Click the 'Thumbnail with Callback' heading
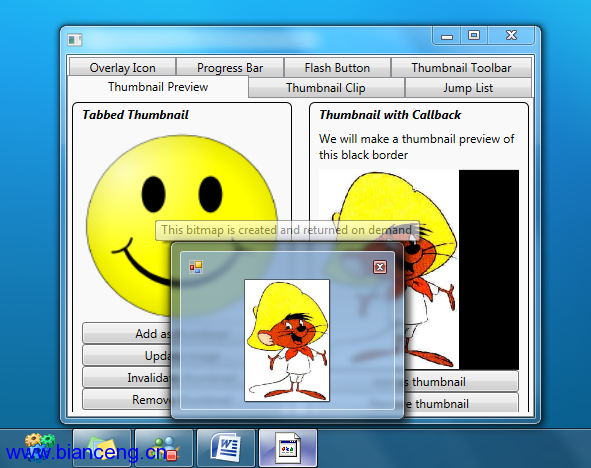Screen dimensions: 591x468 [390, 115]
